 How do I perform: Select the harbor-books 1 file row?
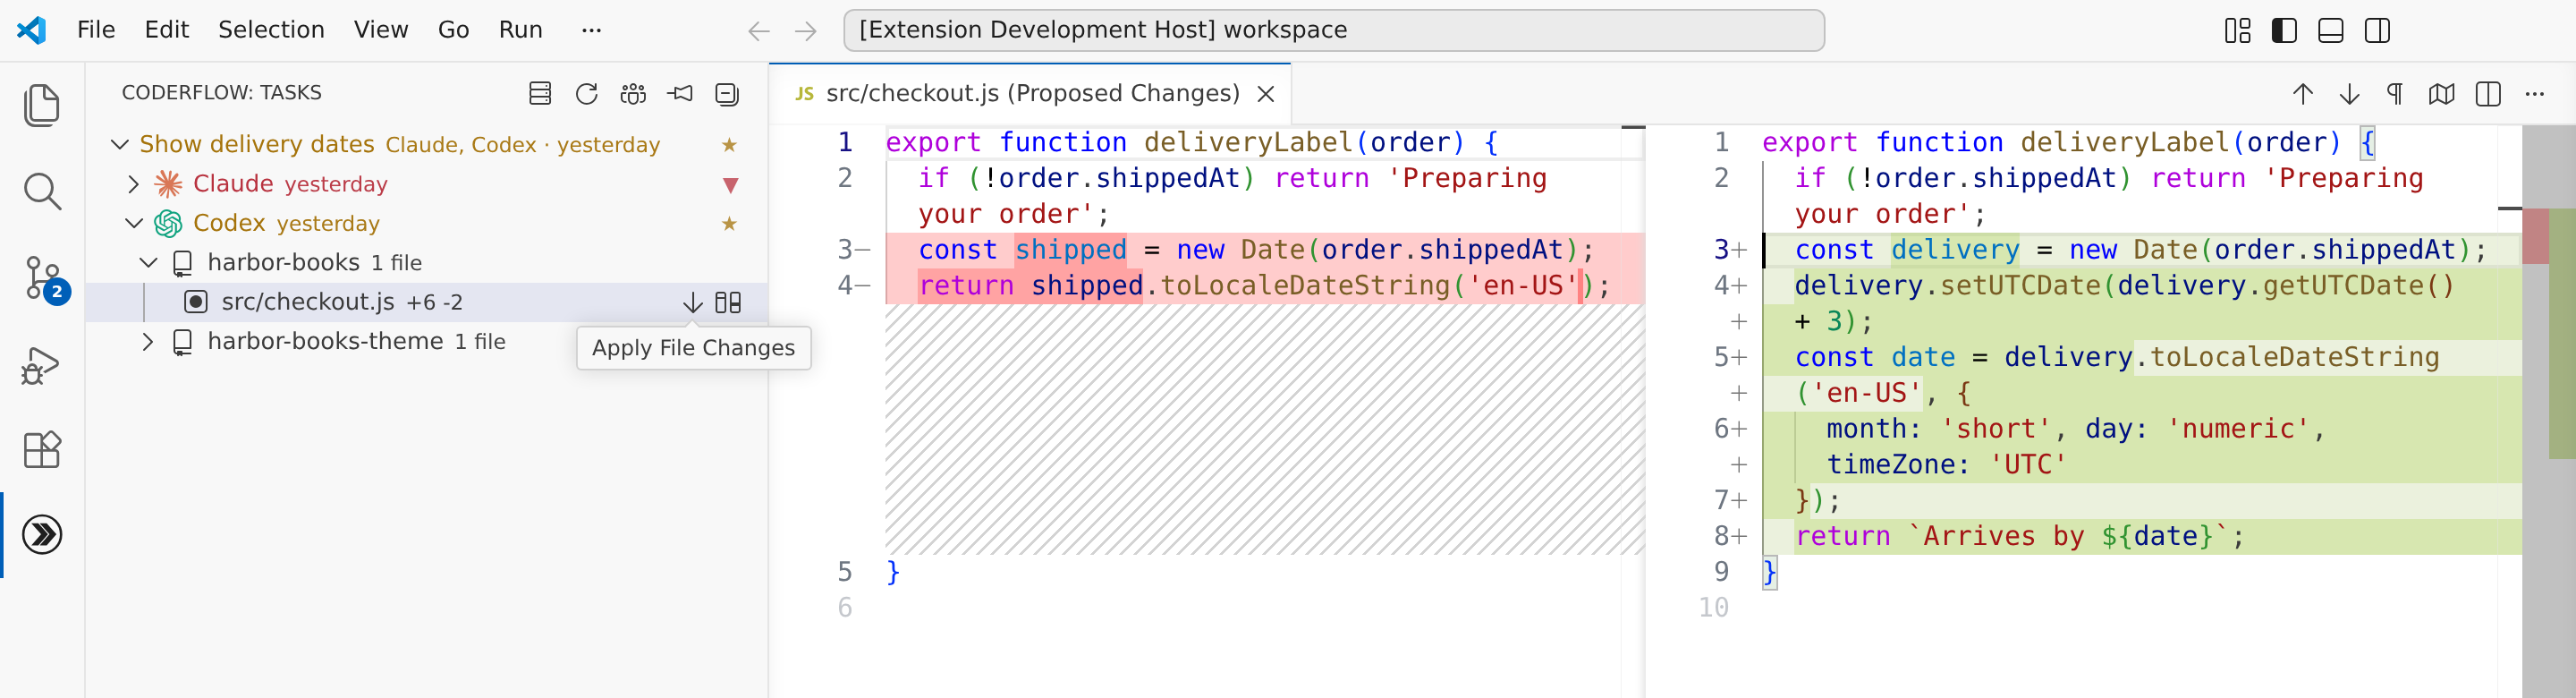(426, 263)
